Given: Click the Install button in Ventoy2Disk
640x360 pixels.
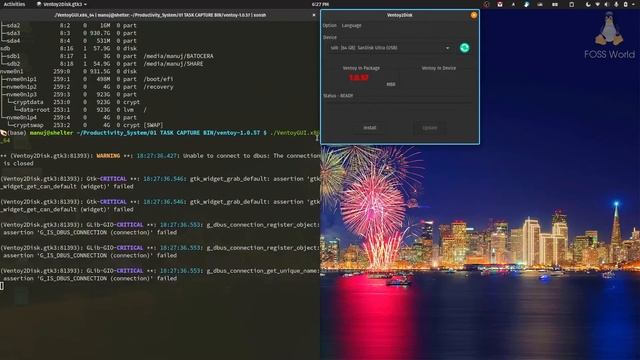Looking at the screenshot, I should [x=370, y=128].
